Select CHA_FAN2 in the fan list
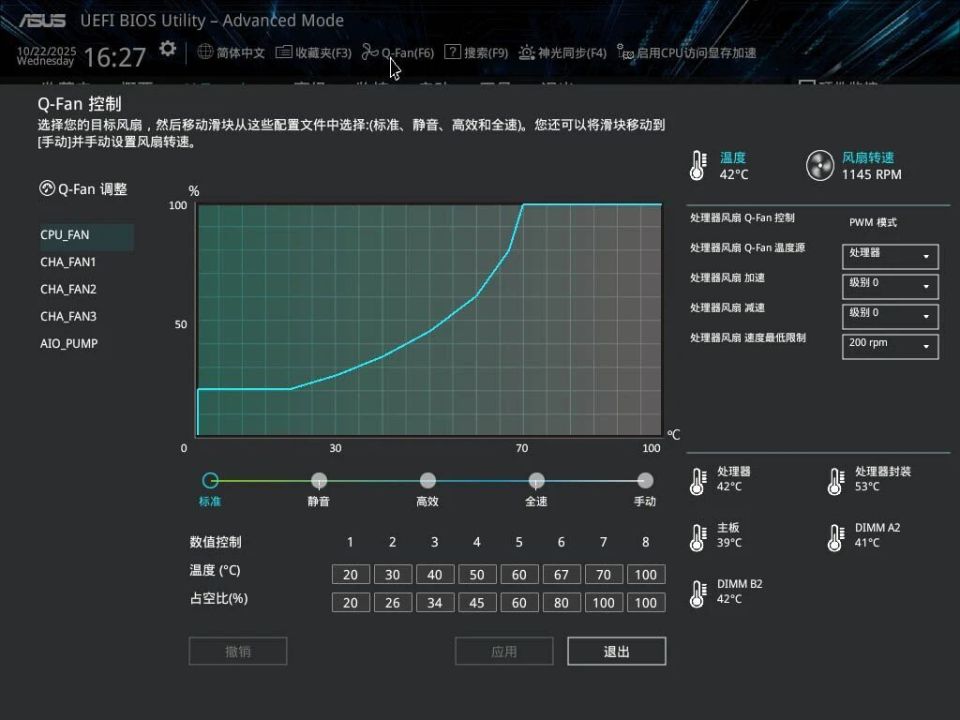This screenshot has width=960, height=720. [x=67, y=289]
